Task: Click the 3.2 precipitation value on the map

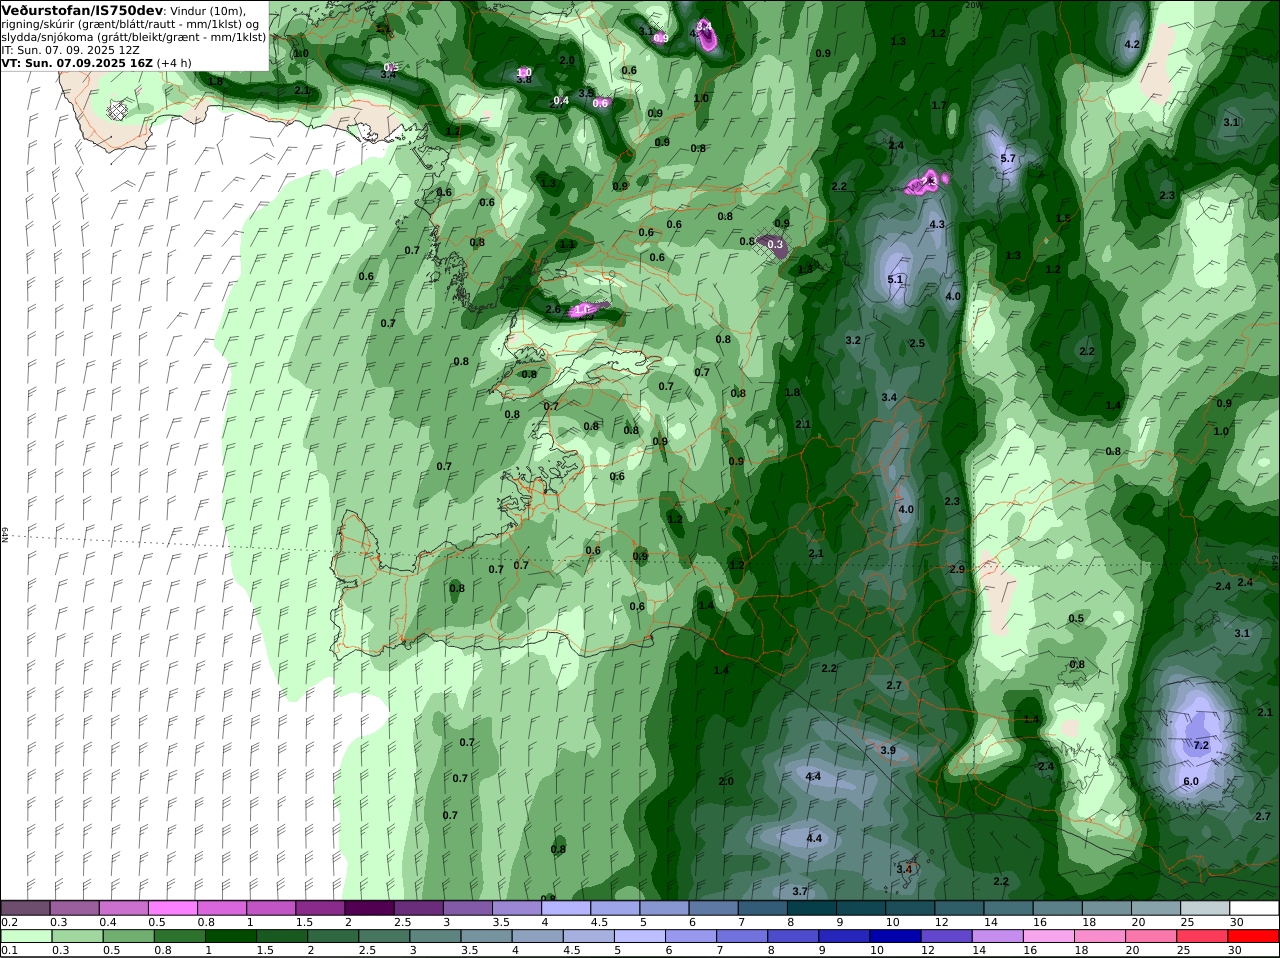Action: [853, 341]
